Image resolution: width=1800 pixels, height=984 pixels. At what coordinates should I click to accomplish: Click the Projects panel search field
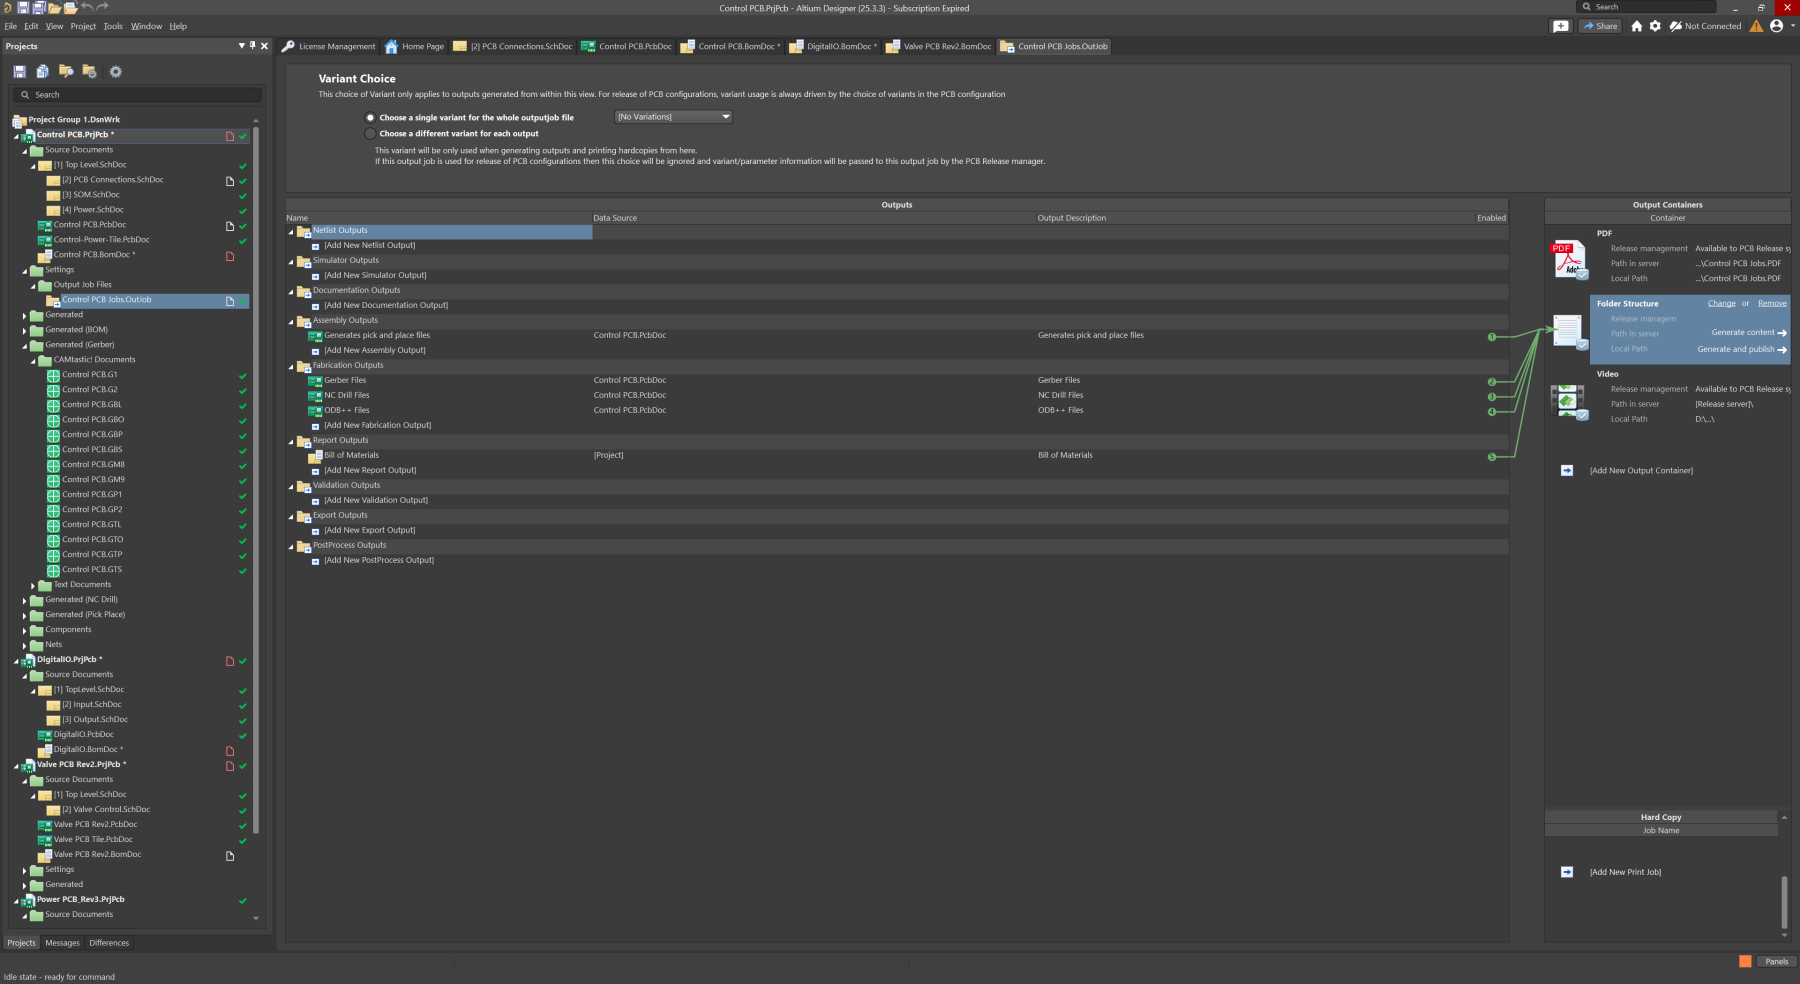click(x=140, y=95)
